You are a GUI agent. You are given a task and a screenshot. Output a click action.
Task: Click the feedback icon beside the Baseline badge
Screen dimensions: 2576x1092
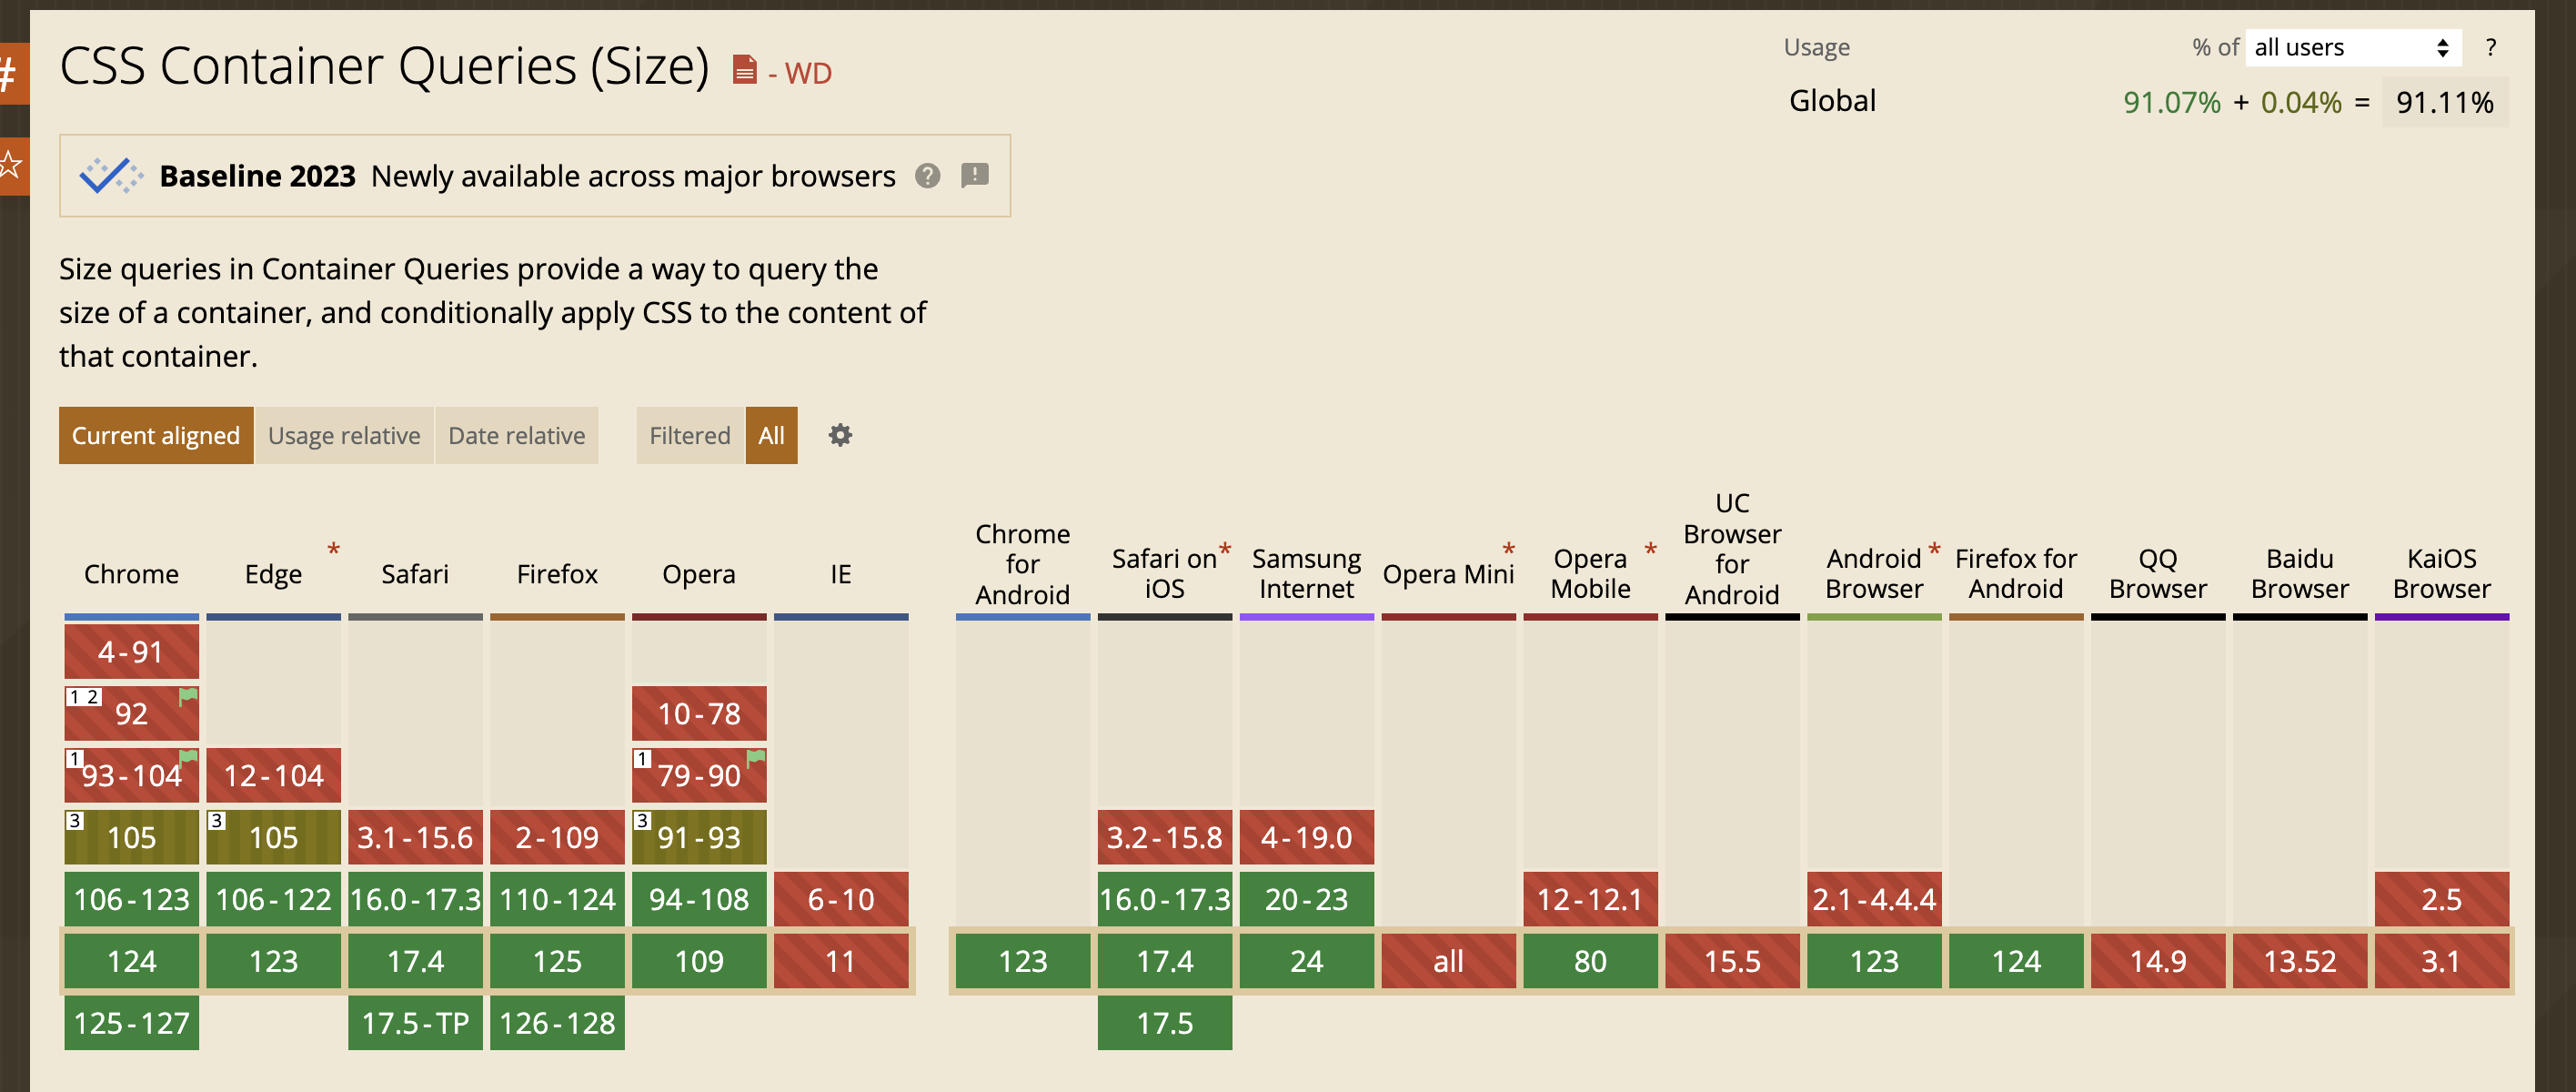click(x=975, y=175)
